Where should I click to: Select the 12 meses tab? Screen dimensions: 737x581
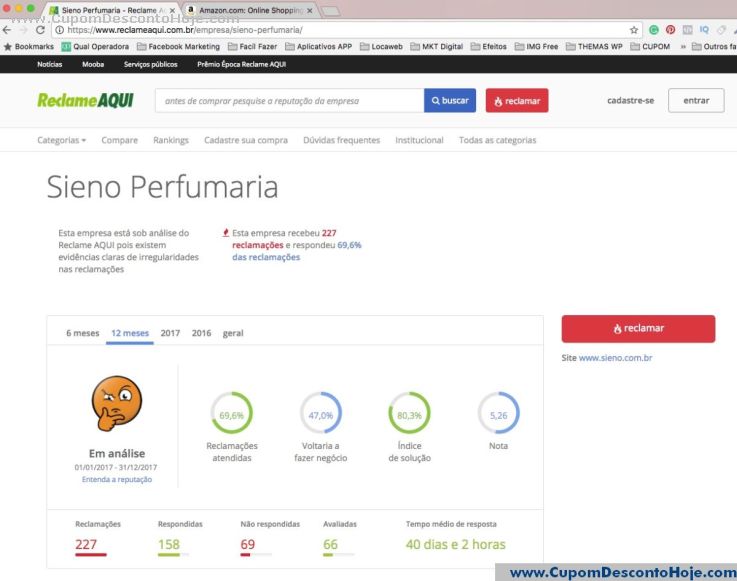[130, 333]
